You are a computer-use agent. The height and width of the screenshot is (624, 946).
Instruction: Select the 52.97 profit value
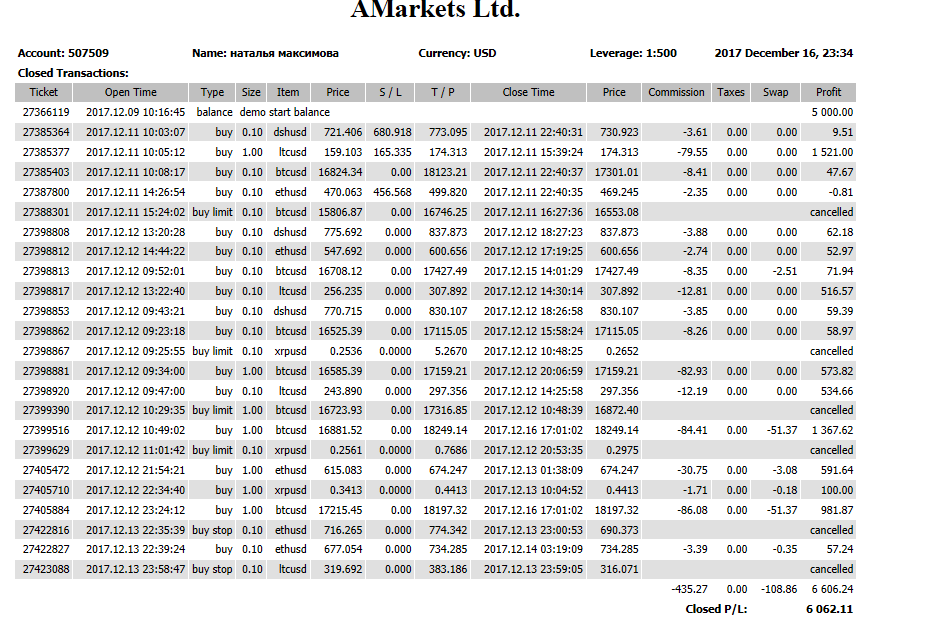click(x=840, y=251)
